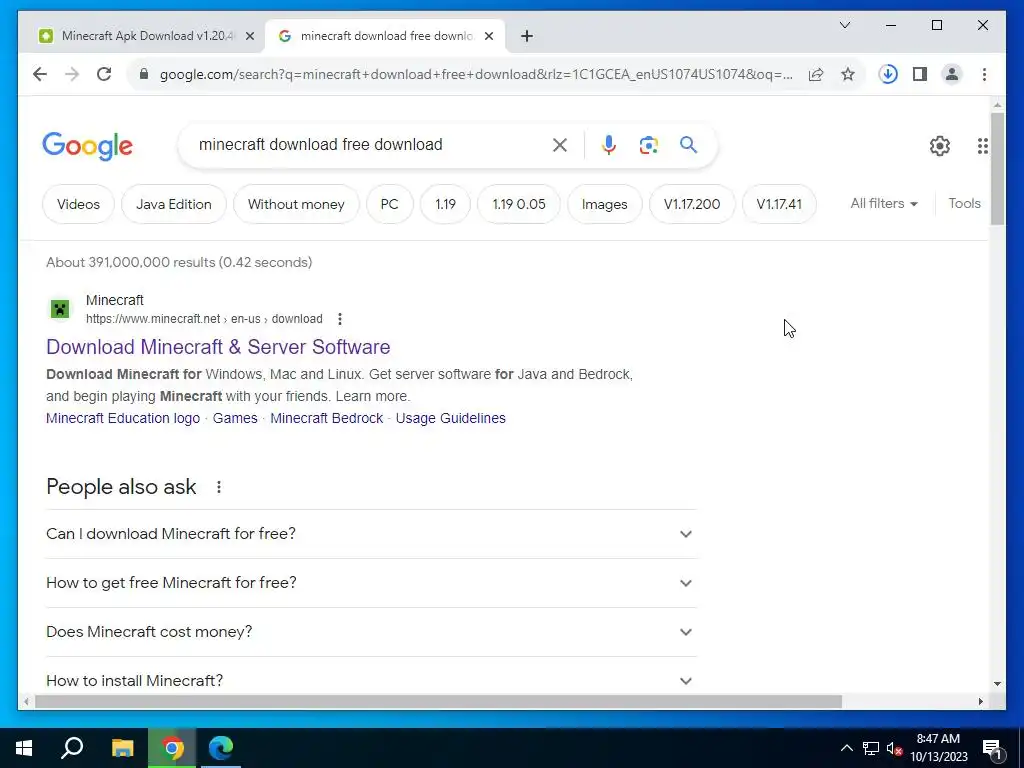Open the Minecraft Bedrock sitelink

[x=327, y=419]
